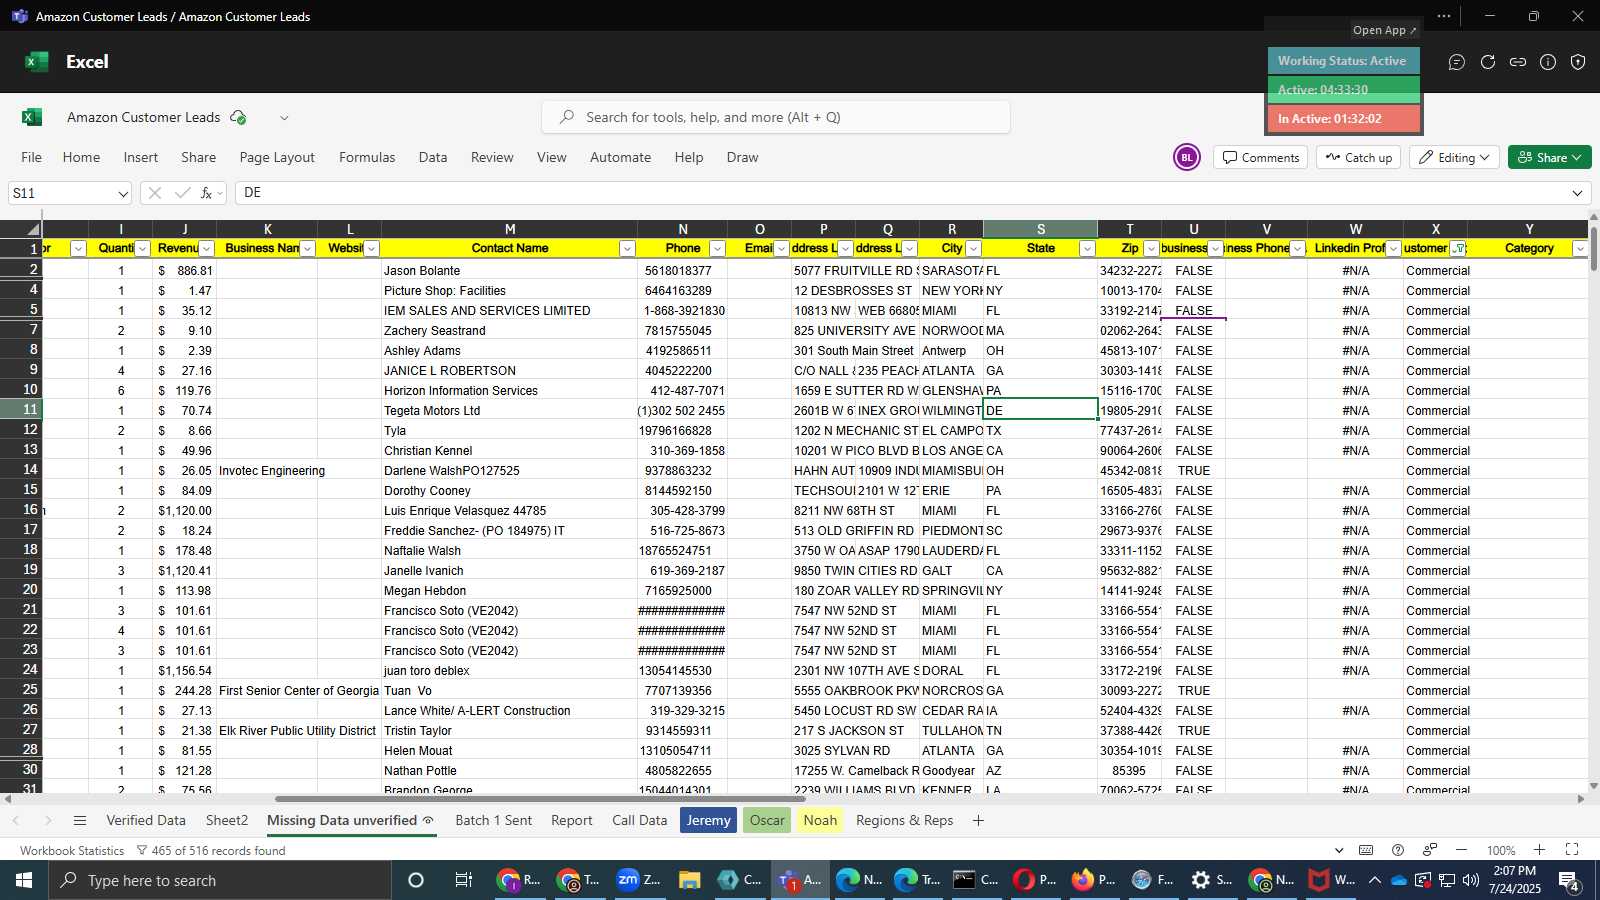Click the feedback icon in the status bar
Viewport: 1600px width, 900px height.
(1430, 850)
